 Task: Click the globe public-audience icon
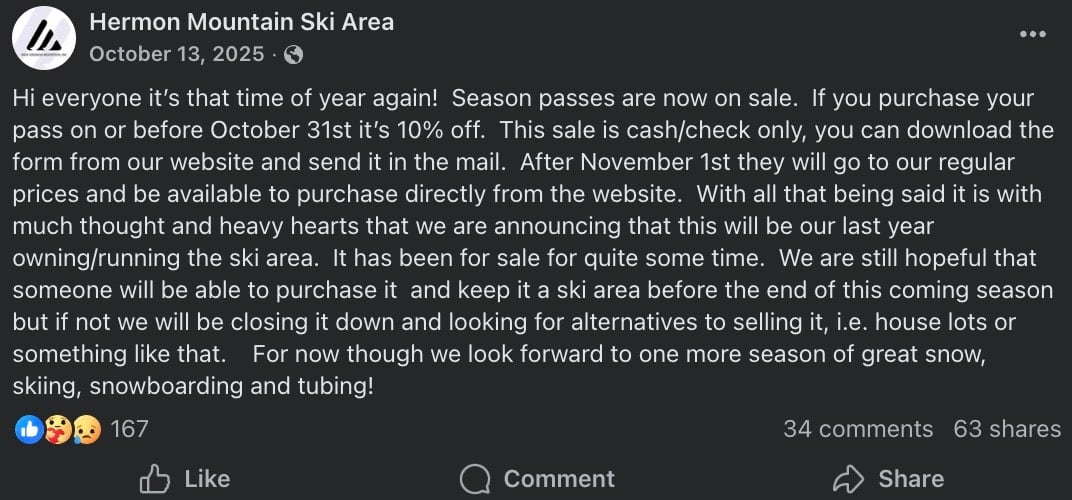pyautogui.click(x=293, y=55)
